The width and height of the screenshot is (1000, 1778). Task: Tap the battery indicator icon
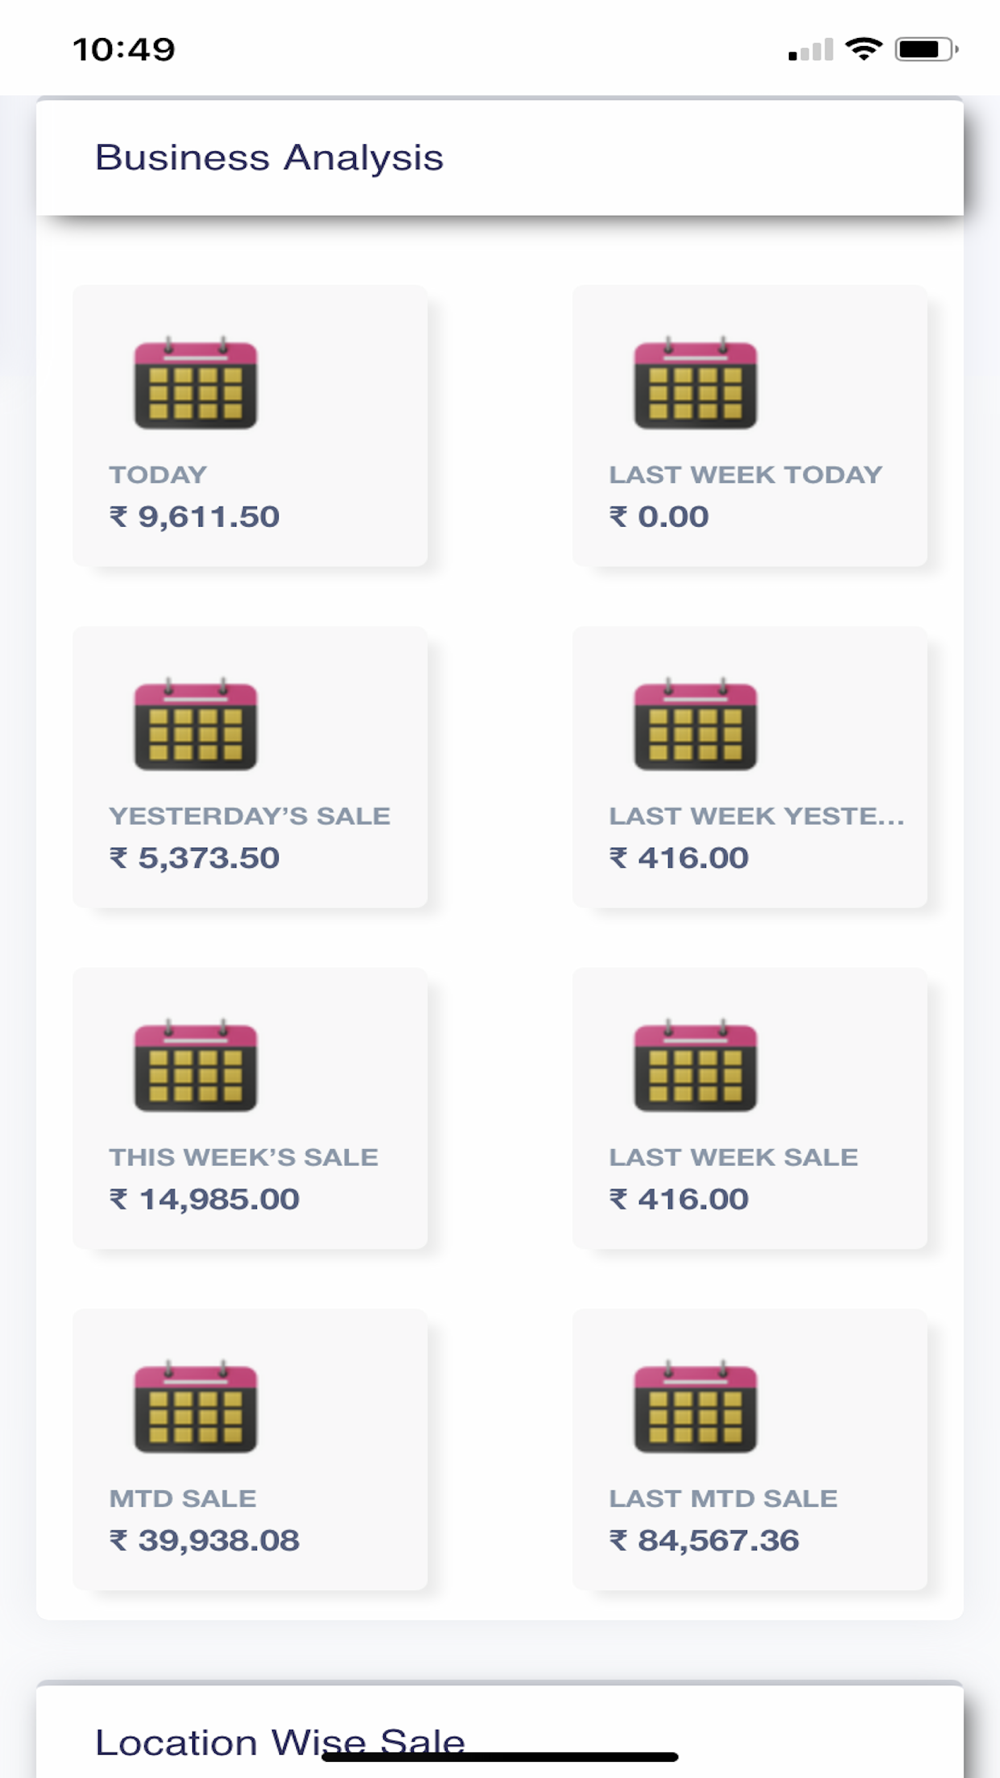point(926,49)
